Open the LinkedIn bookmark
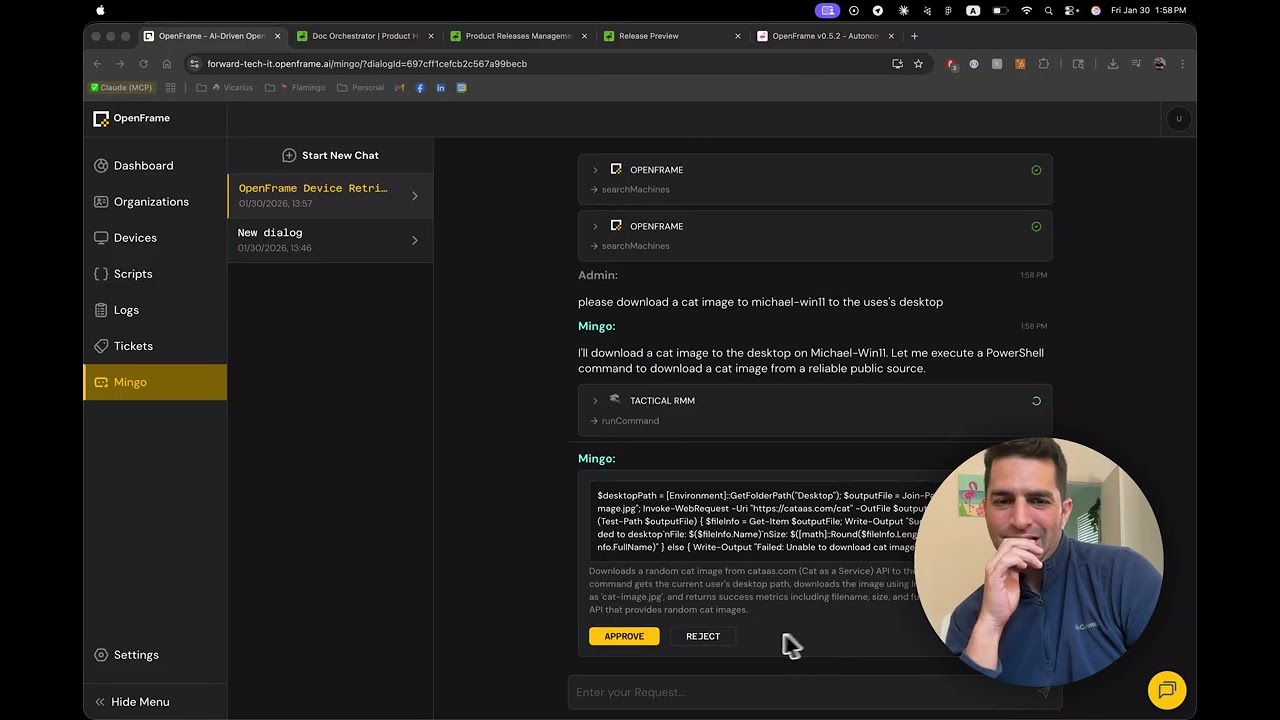1280x720 pixels. pos(441,88)
